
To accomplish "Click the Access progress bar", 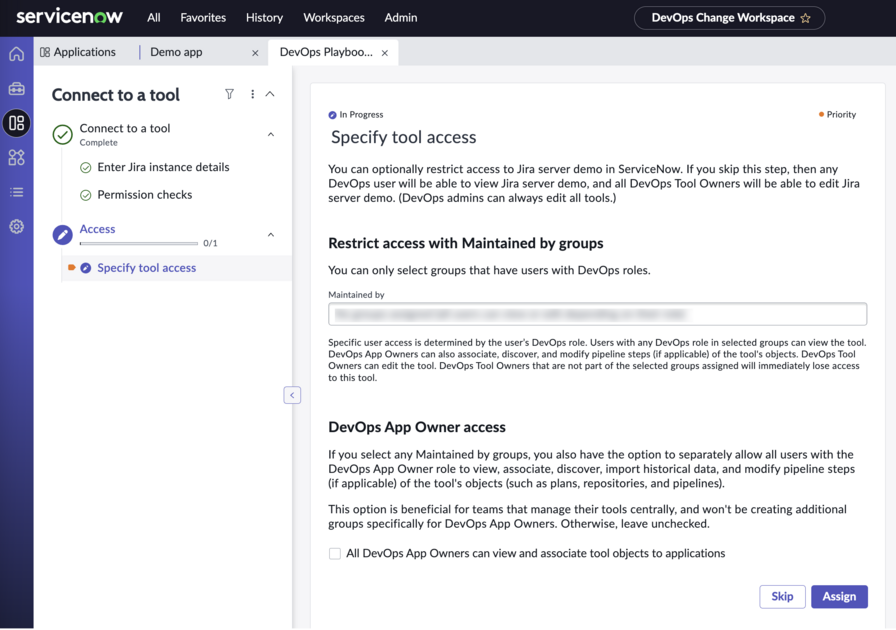I will pos(139,244).
